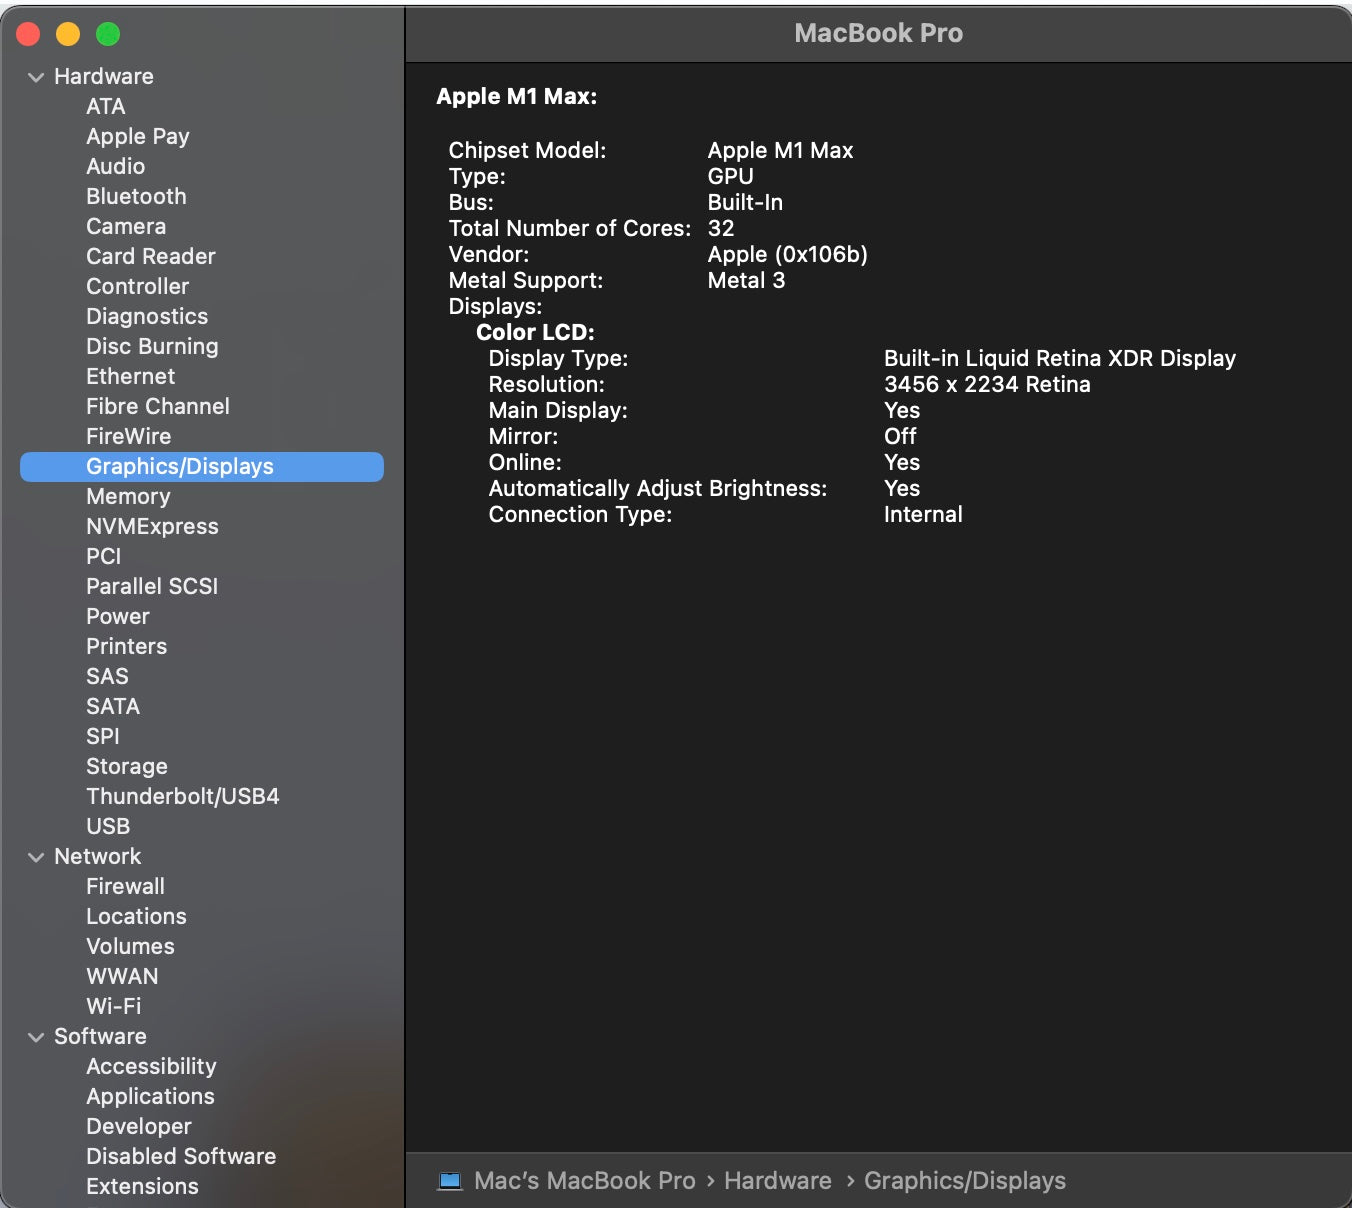Screen dimensions: 1352x1208
Task: Open the Disabled Software entry
Action: pyautogui.click(x=181, y=1157)
